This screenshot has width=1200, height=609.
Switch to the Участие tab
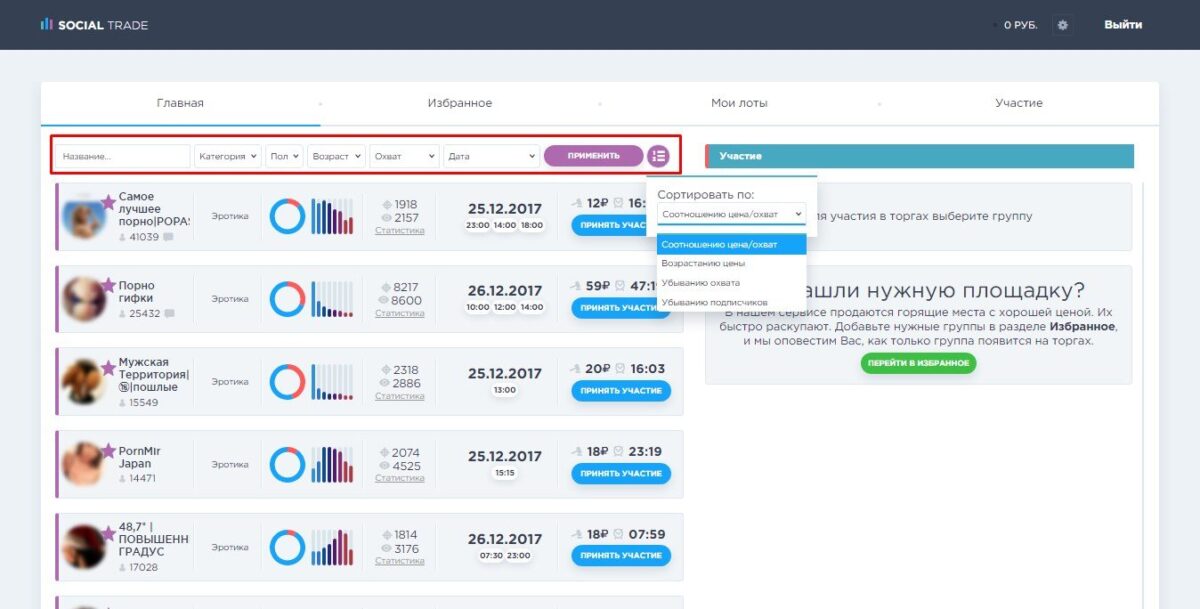(x=1019, y=103)
